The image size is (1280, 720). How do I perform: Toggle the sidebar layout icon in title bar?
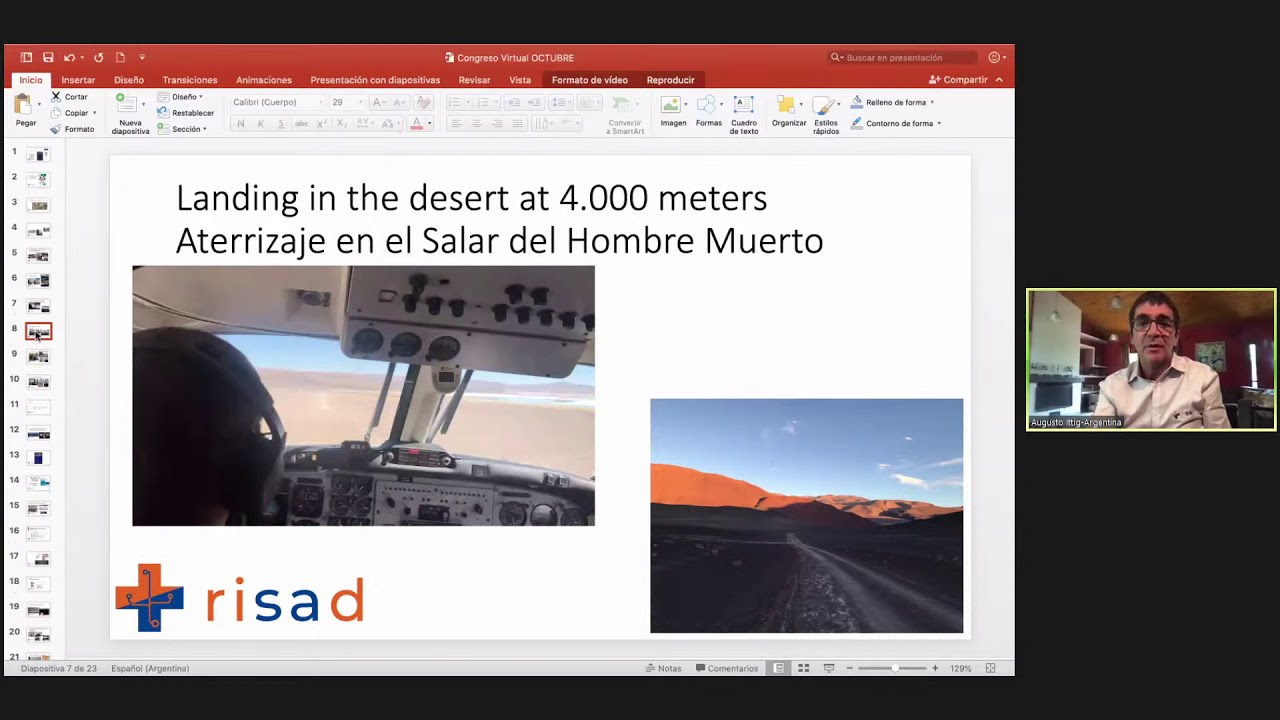26,58
